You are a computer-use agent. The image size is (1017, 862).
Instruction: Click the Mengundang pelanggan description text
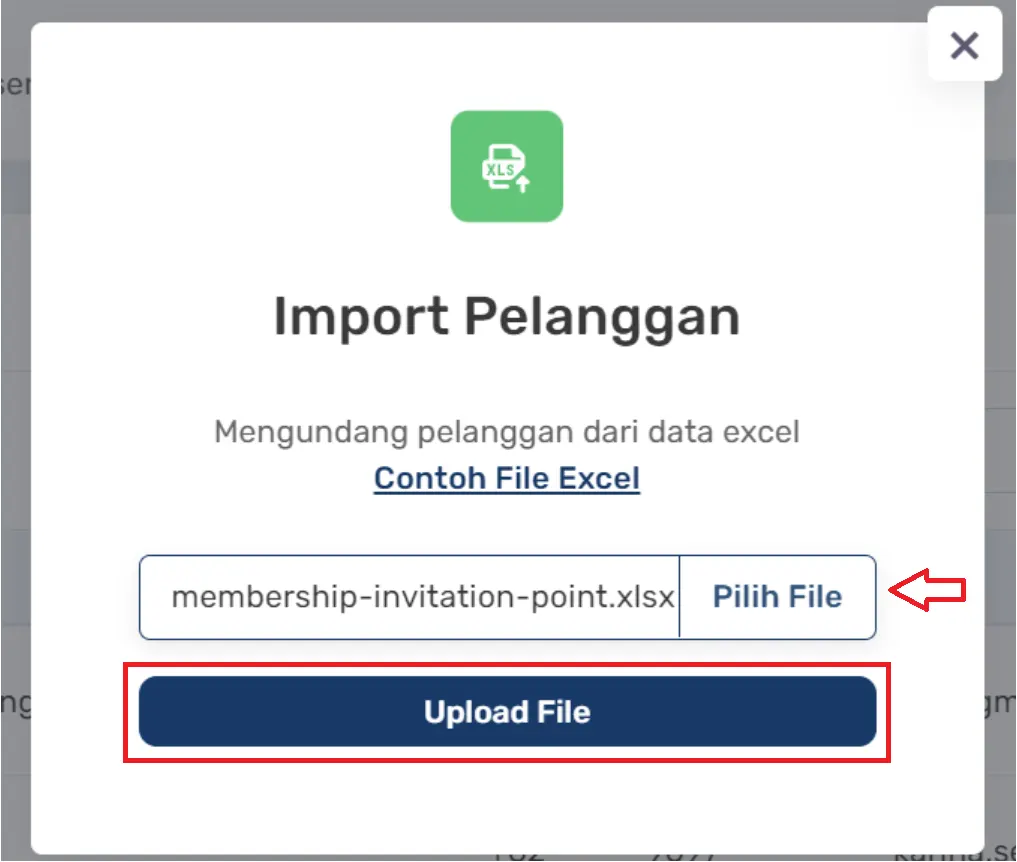(506, 431)
